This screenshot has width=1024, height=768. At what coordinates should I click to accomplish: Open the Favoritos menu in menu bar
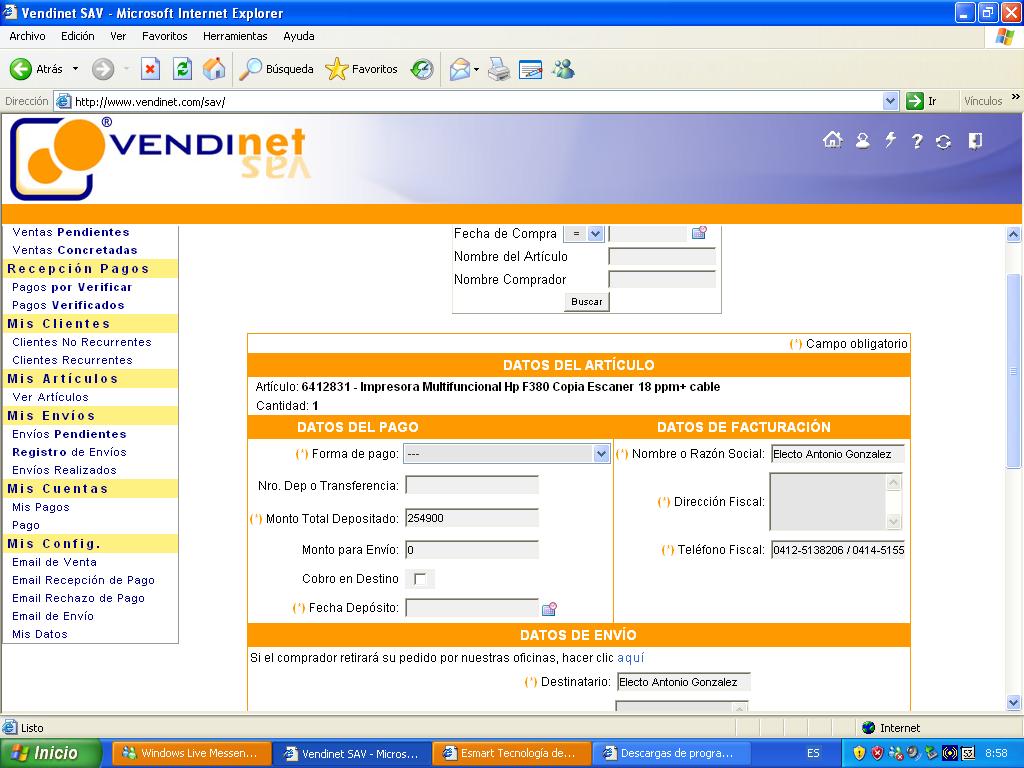pyautogui.click(x=165, y=36)
